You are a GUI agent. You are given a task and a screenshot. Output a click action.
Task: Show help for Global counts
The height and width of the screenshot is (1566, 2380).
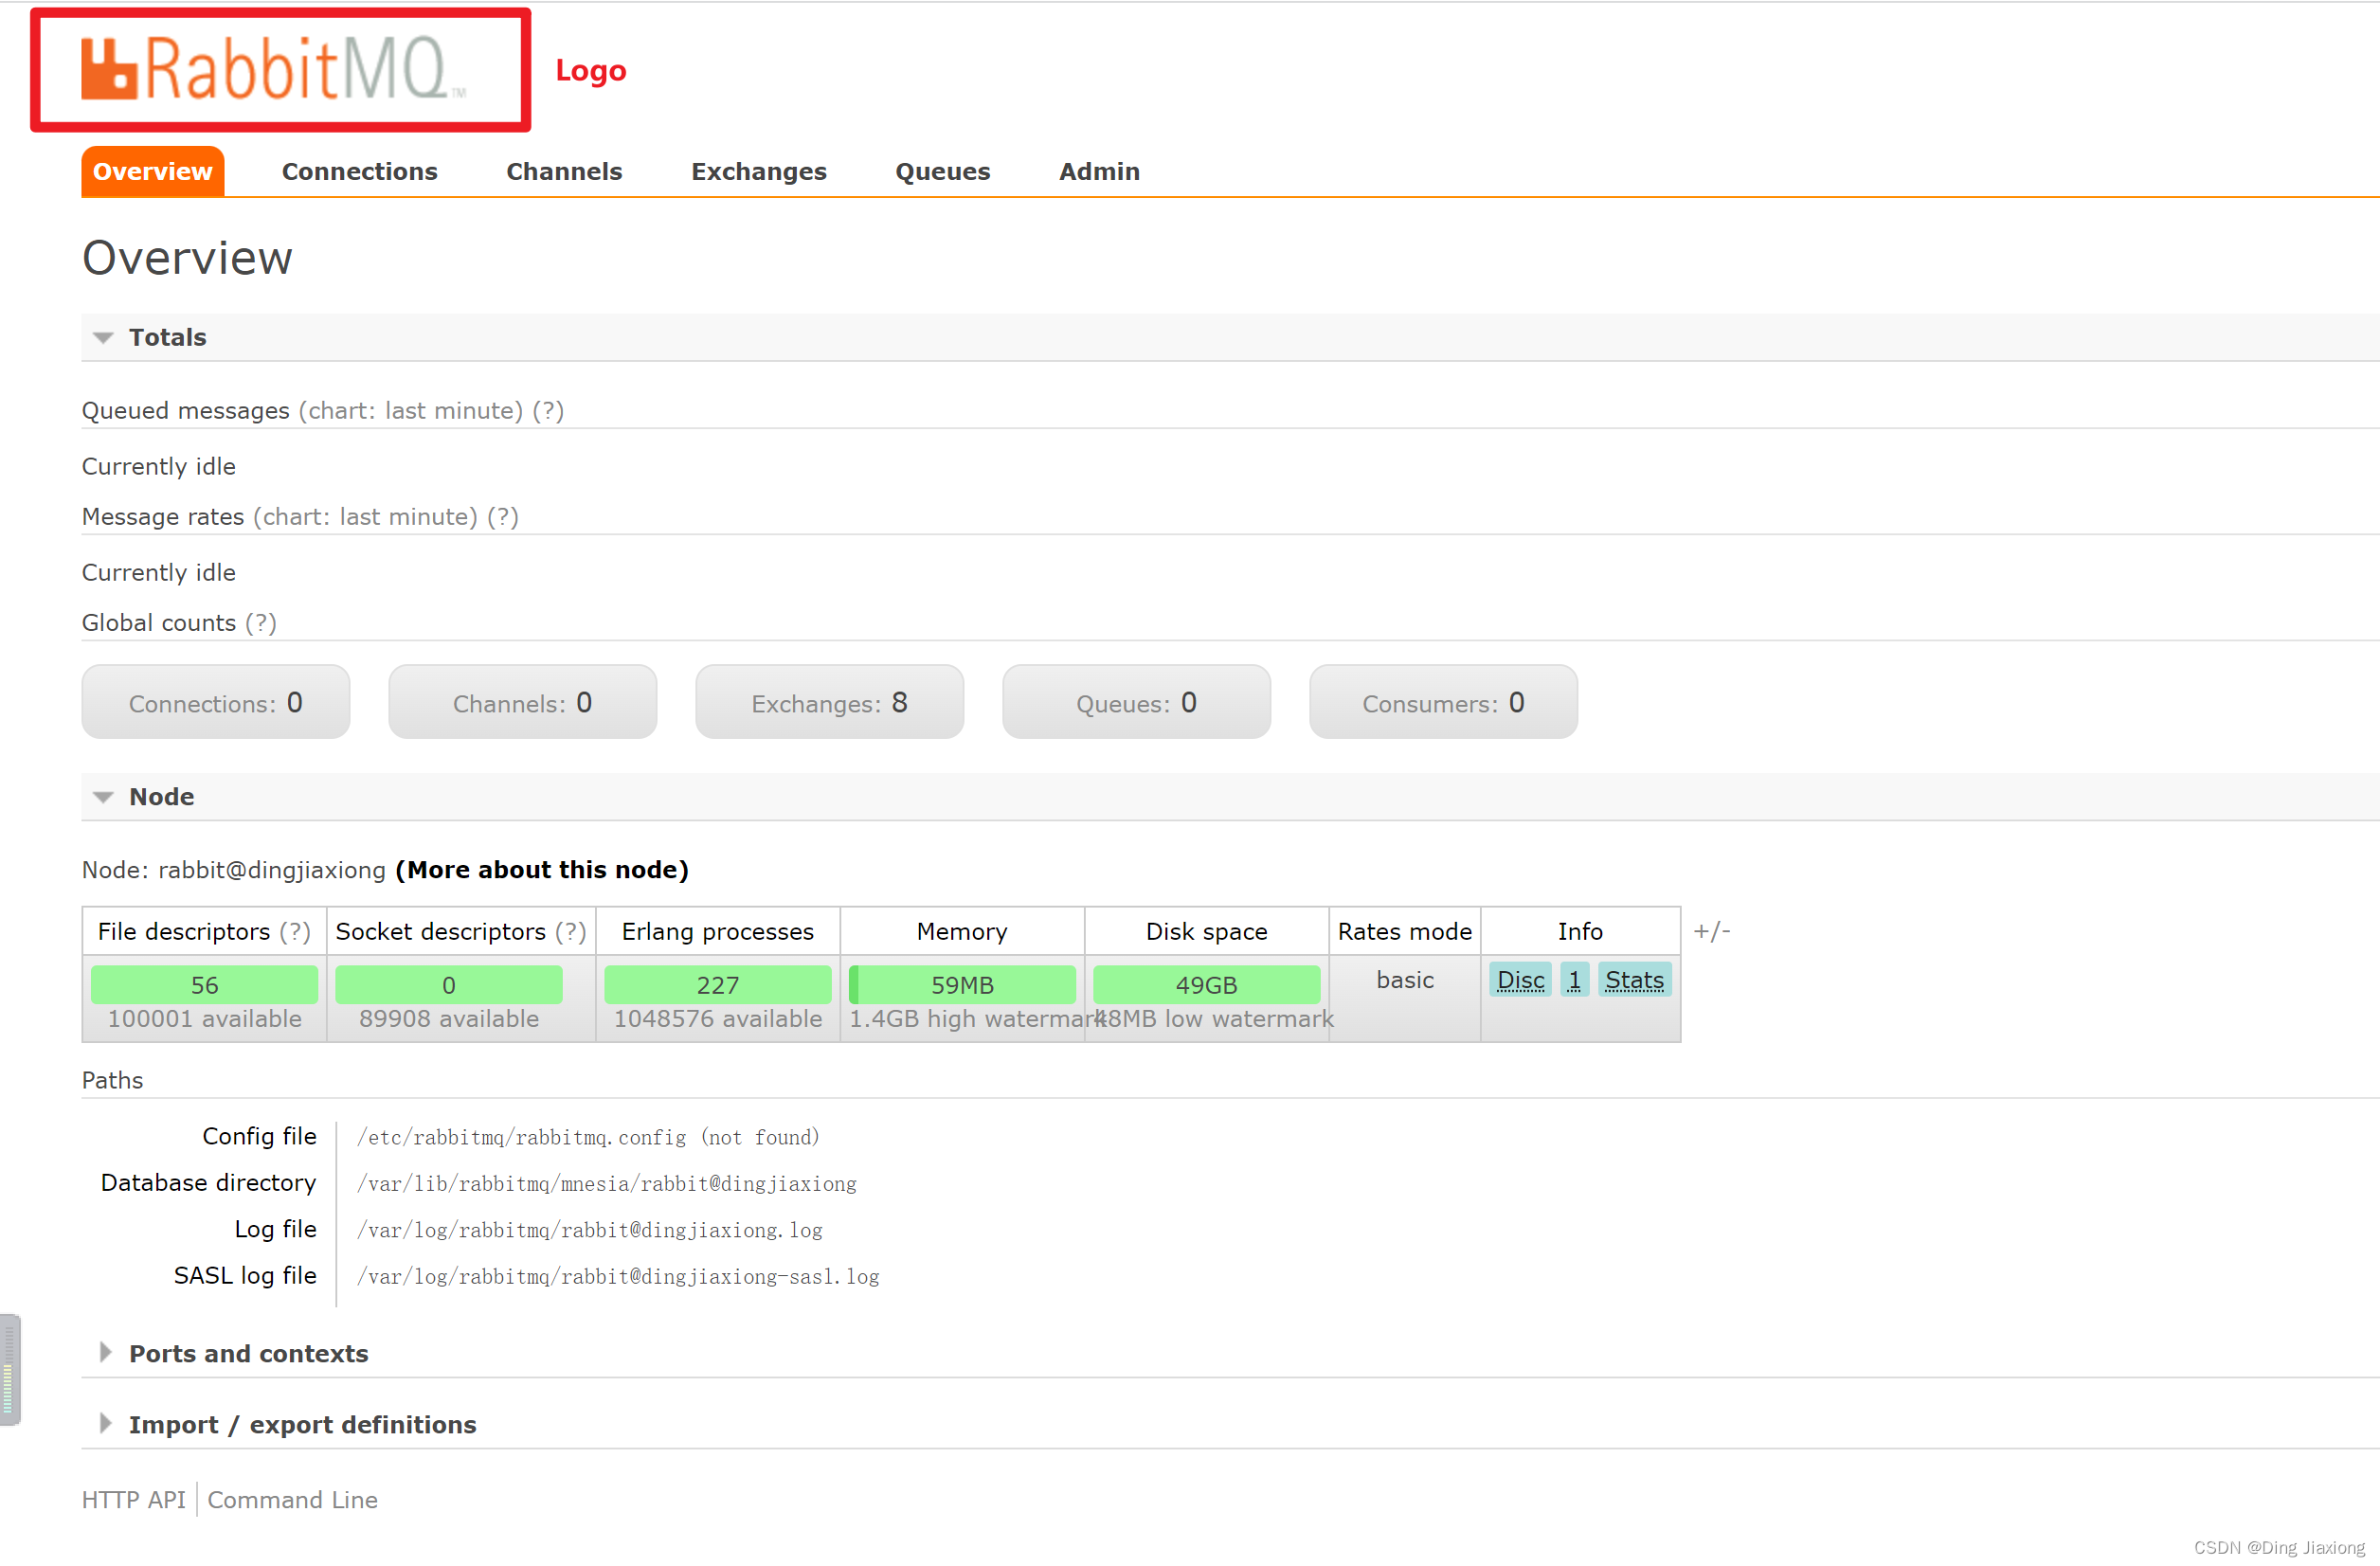point(261,623)
